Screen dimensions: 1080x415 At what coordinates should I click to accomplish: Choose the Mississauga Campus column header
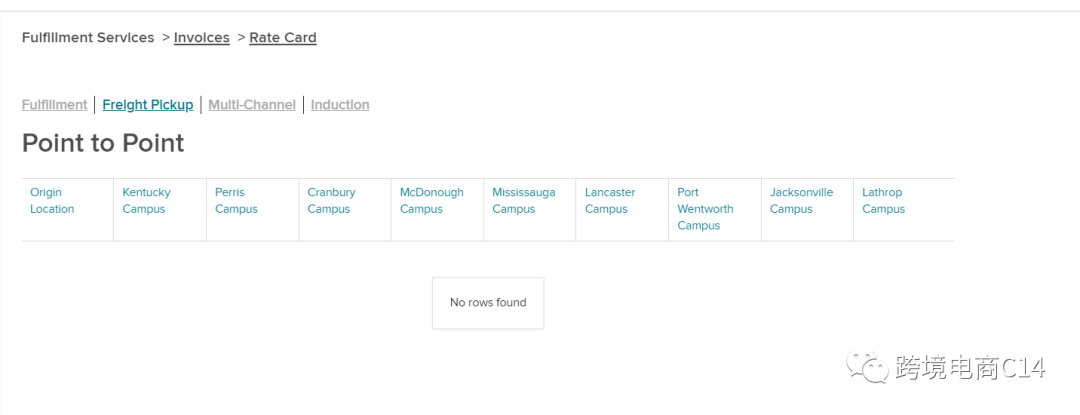523,201
